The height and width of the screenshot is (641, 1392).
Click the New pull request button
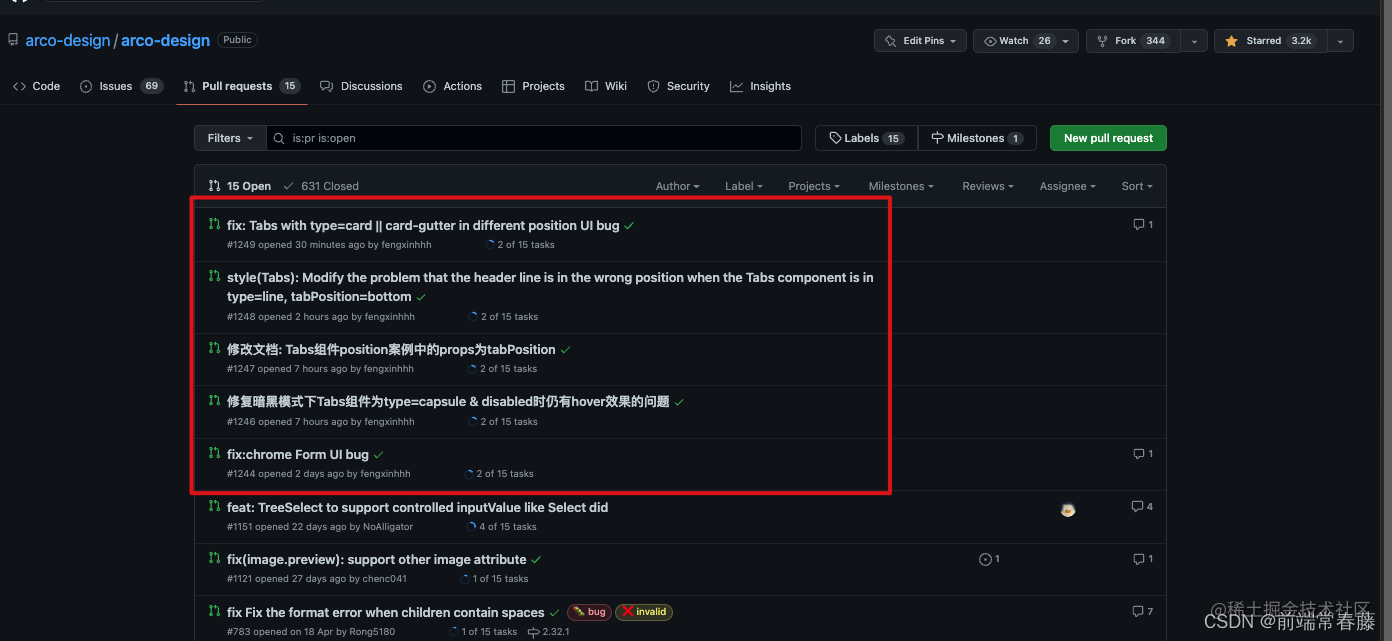[1107, 138]
